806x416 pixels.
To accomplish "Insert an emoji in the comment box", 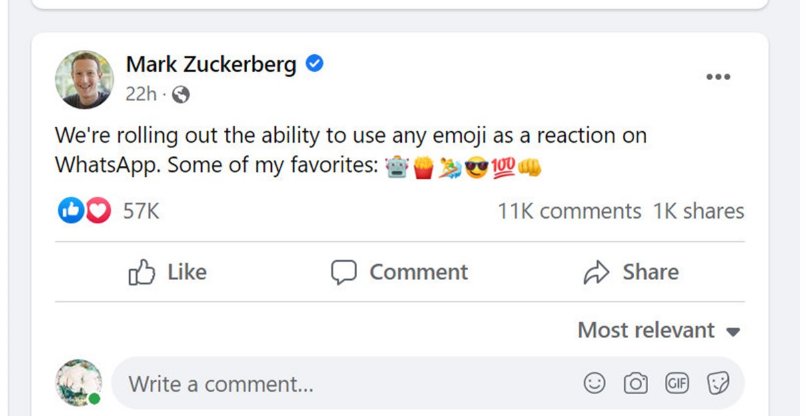I will tap(594, 383).
